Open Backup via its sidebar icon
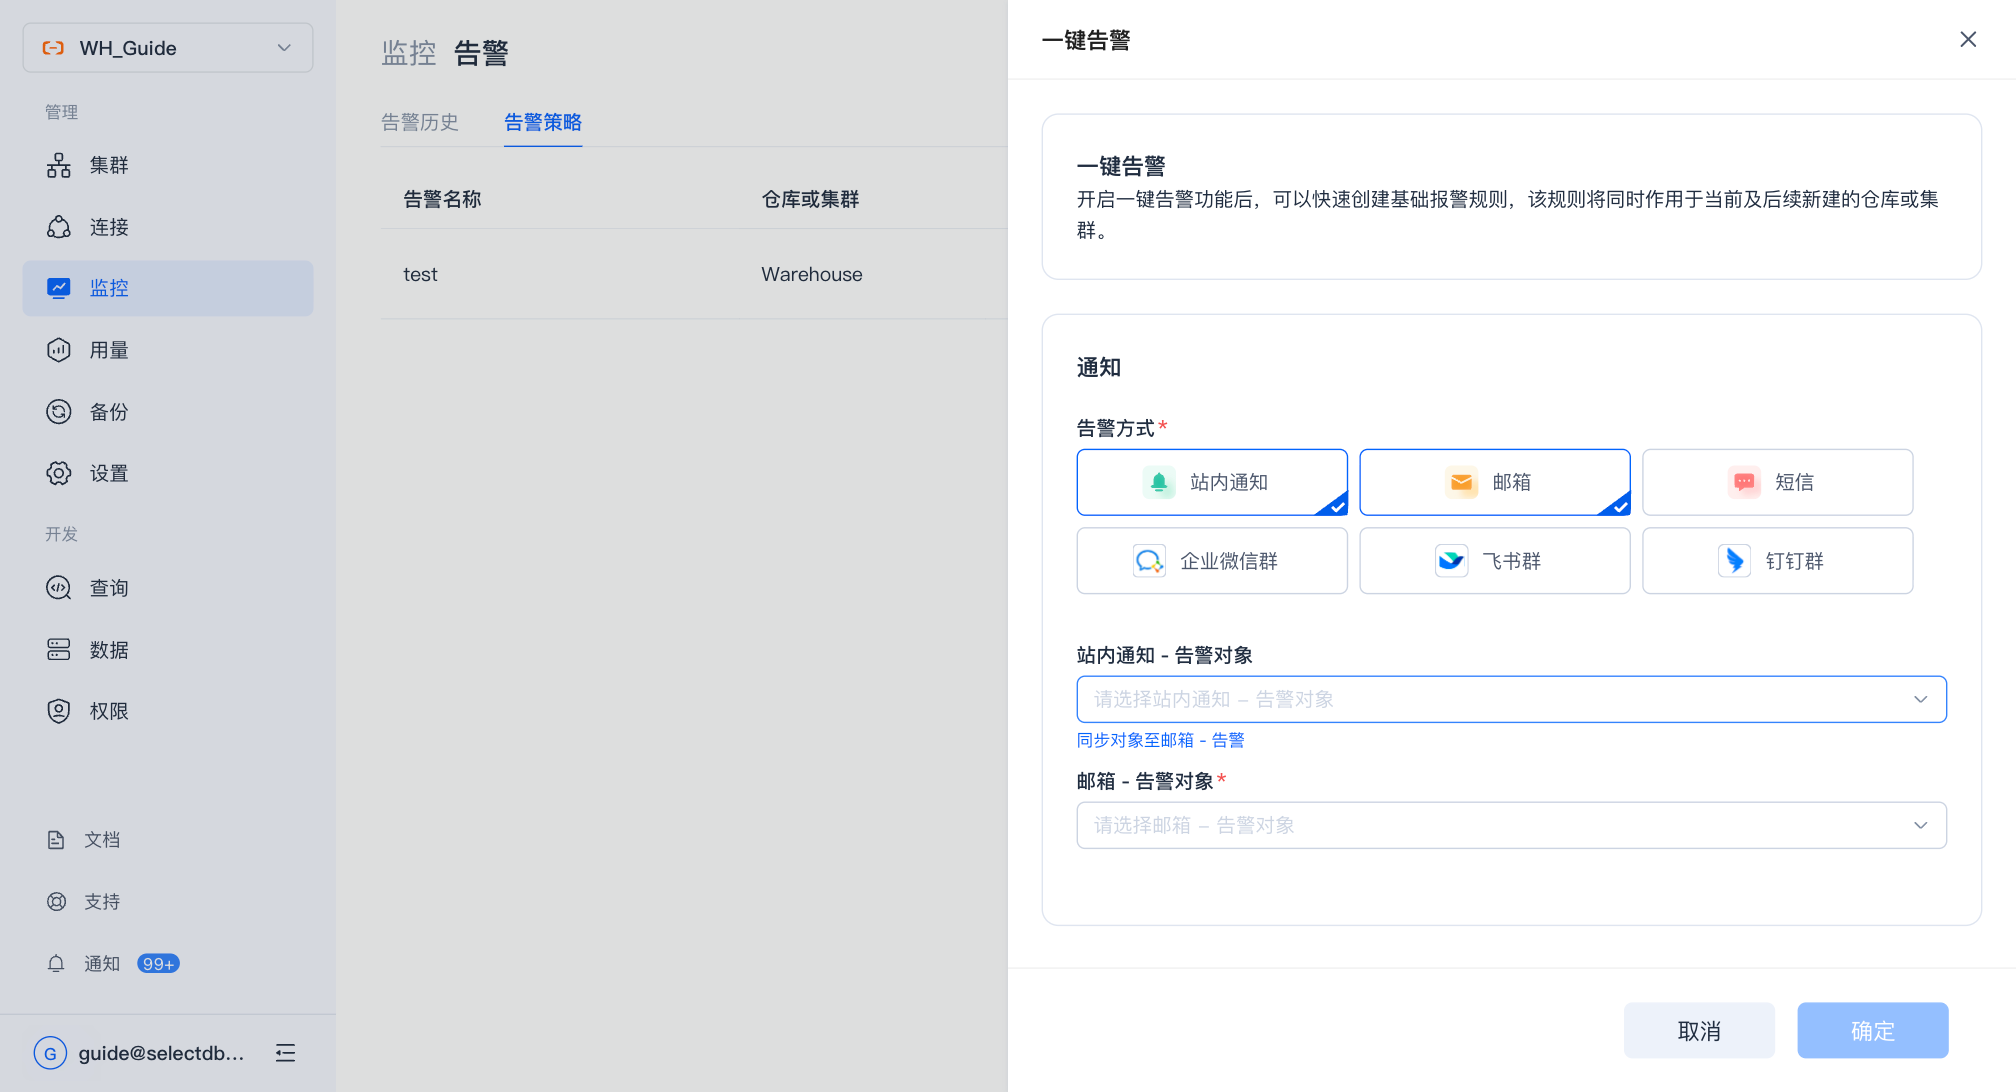 click(59, 412)
